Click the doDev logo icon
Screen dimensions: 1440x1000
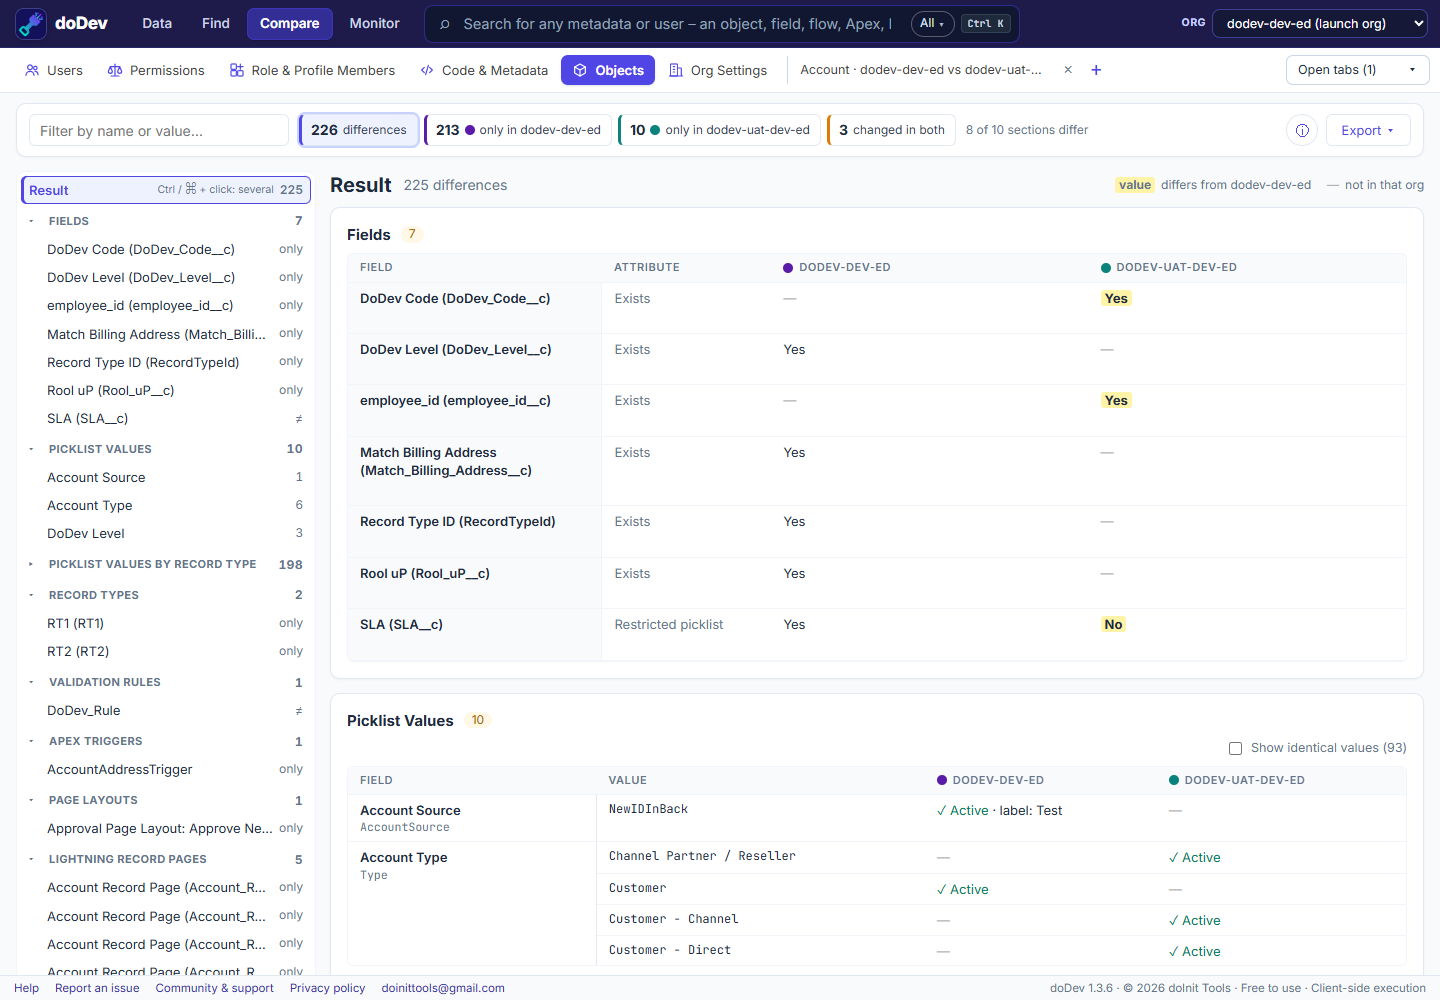coord(31,24)
